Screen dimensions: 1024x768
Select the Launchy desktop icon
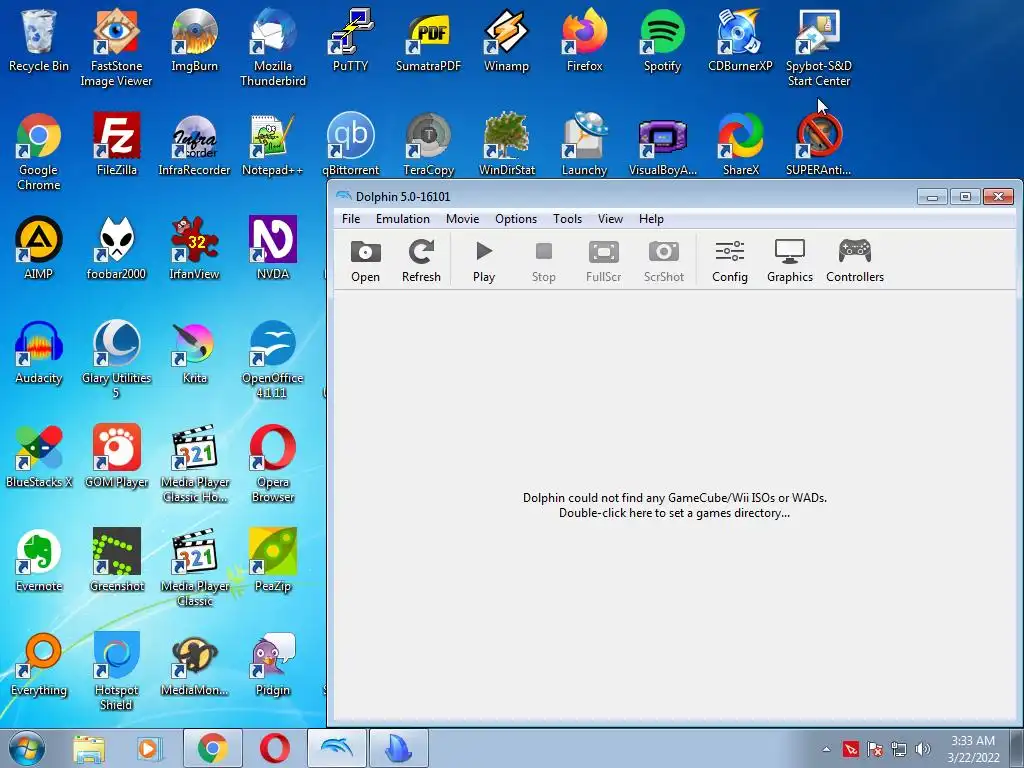(x=584, y=145)
